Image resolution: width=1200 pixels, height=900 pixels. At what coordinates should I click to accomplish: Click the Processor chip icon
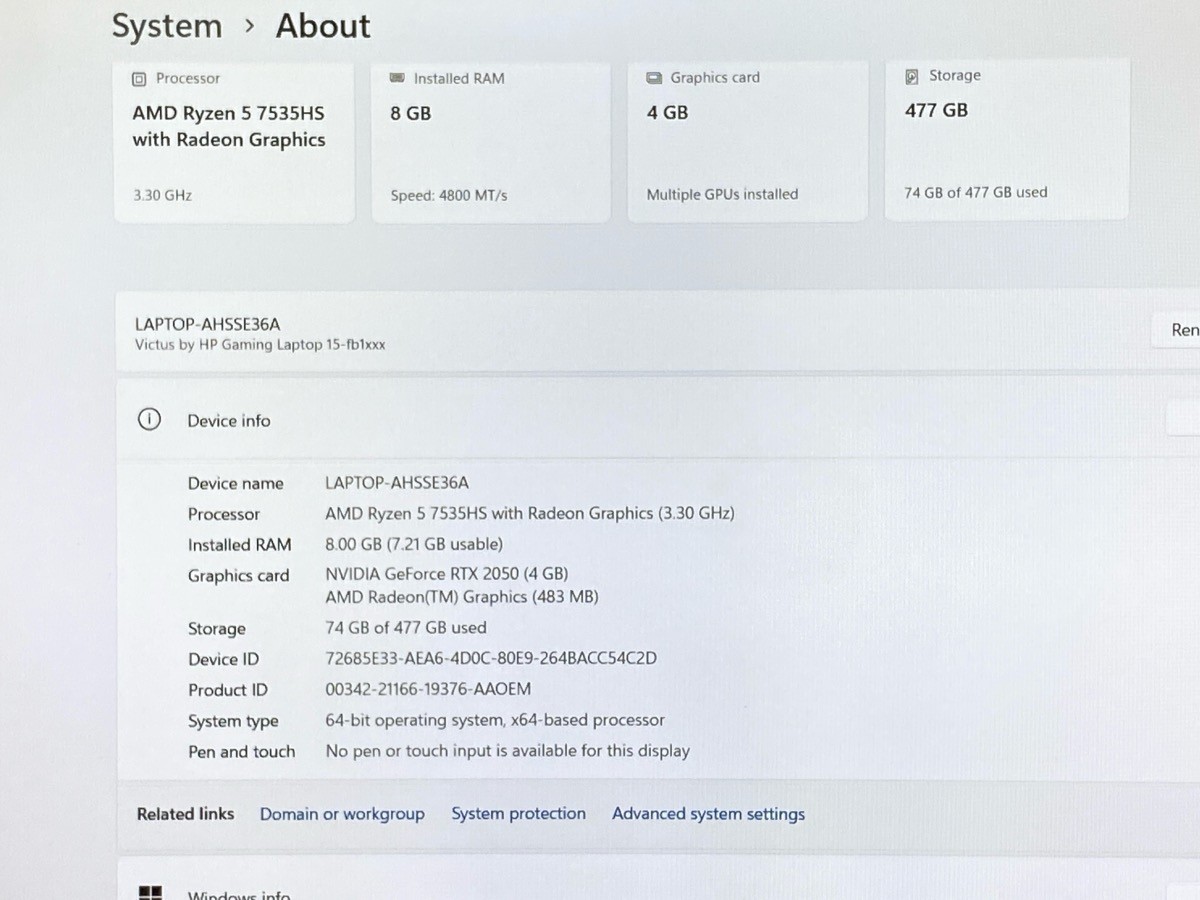point(140,78)
